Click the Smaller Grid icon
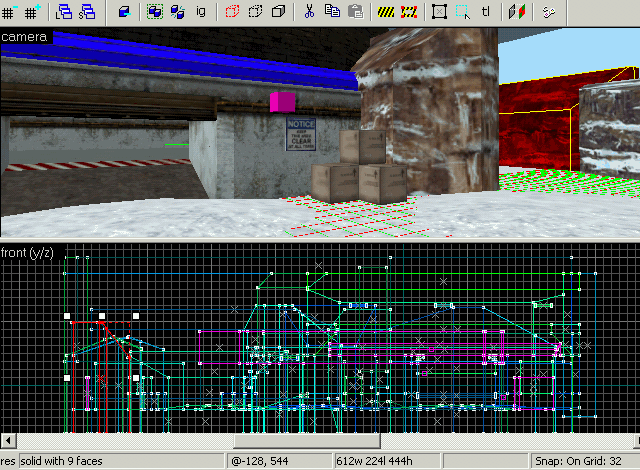640x470 pixels. [9, 12]
